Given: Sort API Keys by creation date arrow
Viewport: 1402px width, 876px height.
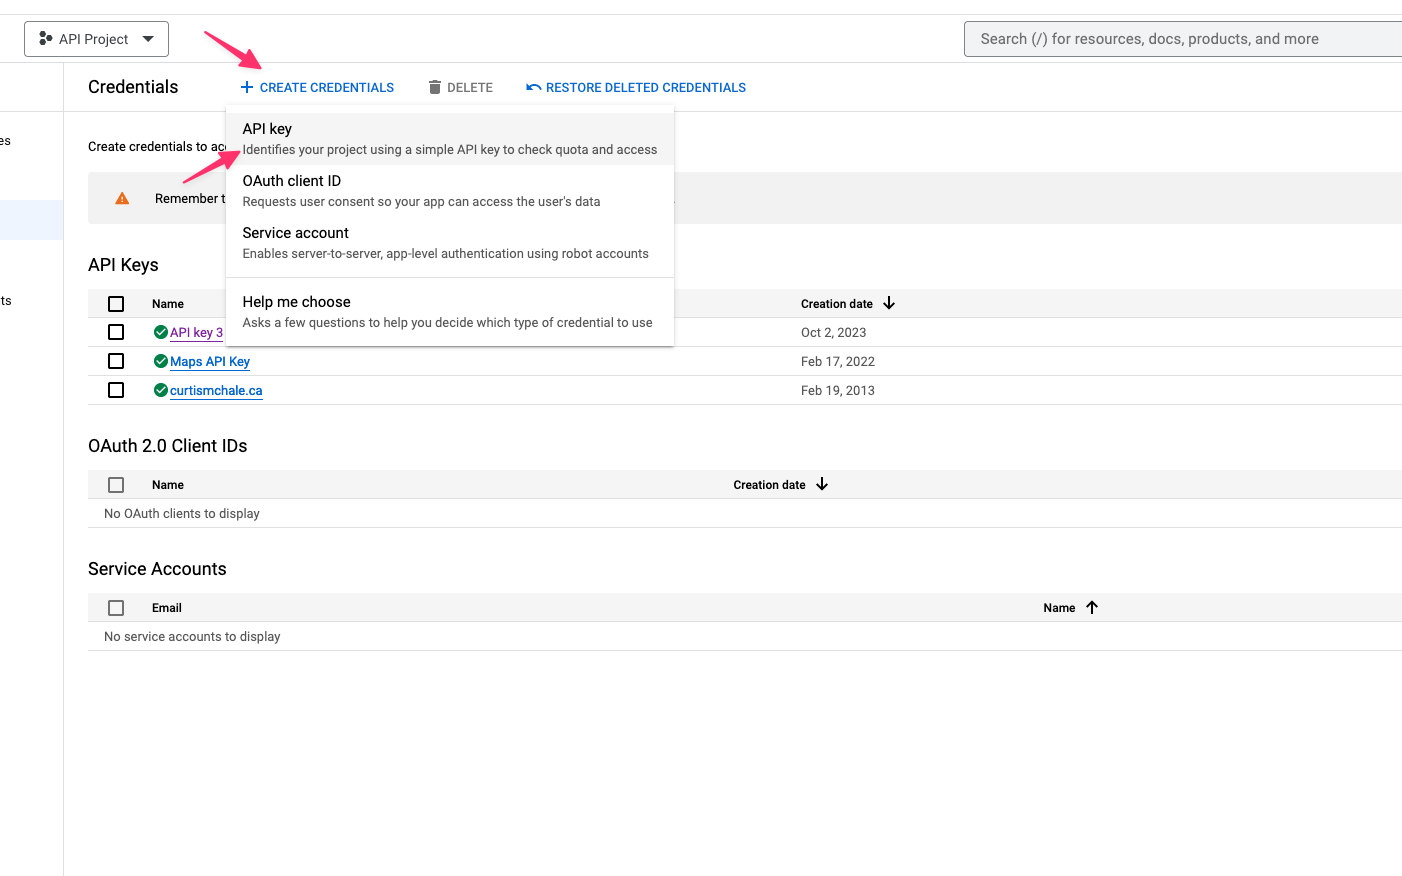Looking at the screenshot, I should [889, 303].
